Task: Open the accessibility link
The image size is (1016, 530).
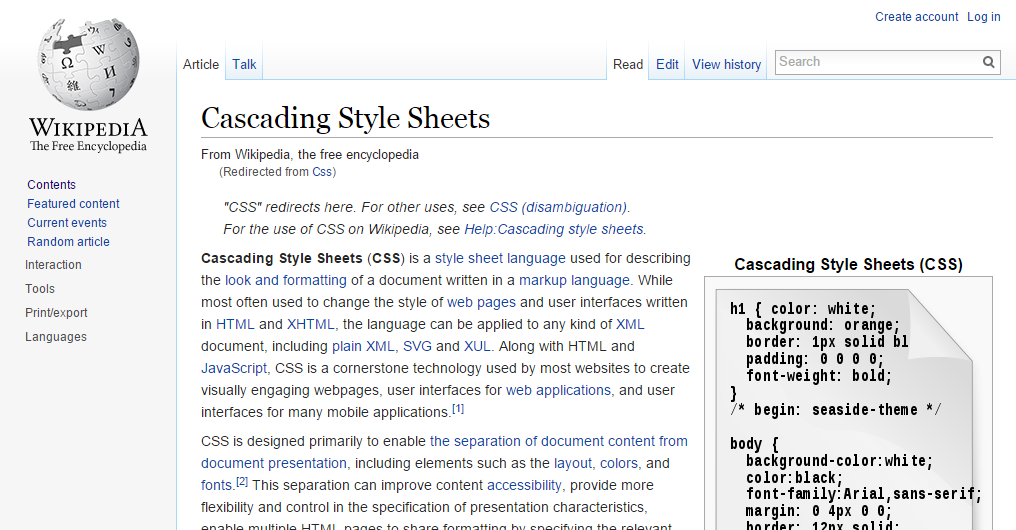Action: pyautogui.click(x=524, y=485)
